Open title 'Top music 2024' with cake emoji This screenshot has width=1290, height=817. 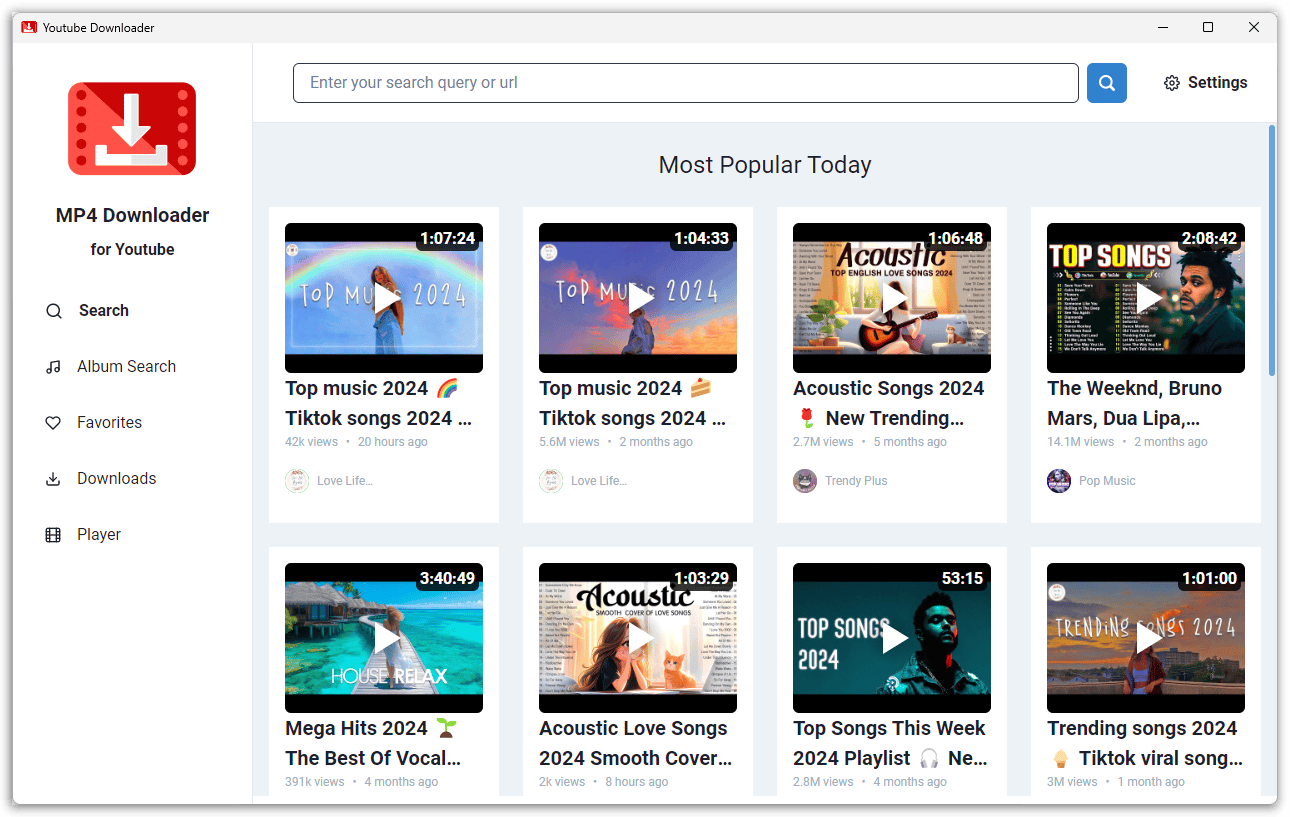633,403
